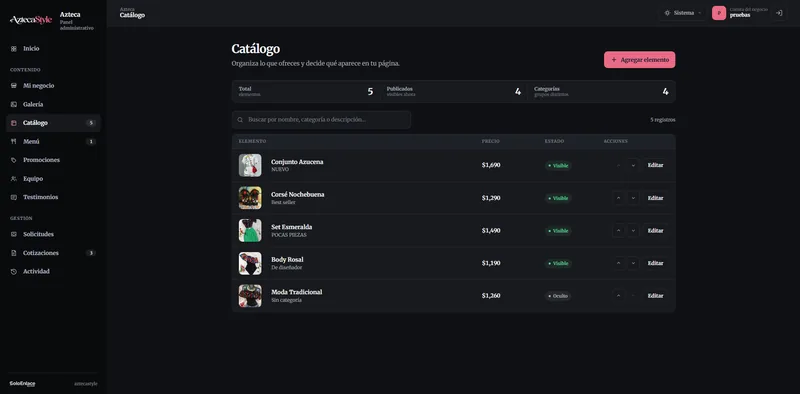Image resolution: width=800 pixels, height=394 pixels.
Task: Click the pruebas account avatar
Action: 719,13
